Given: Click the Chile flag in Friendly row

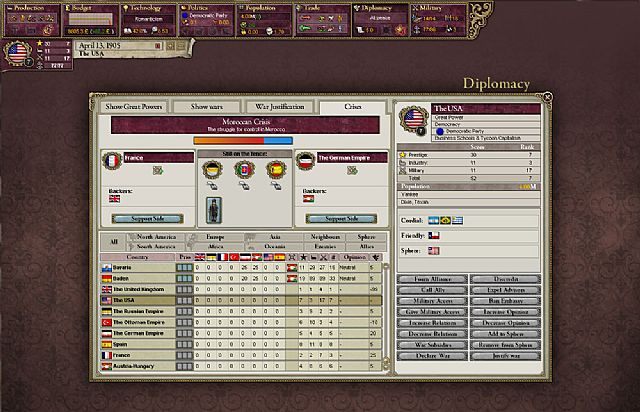Looking at the screenshot, I should tap(433, 236).
